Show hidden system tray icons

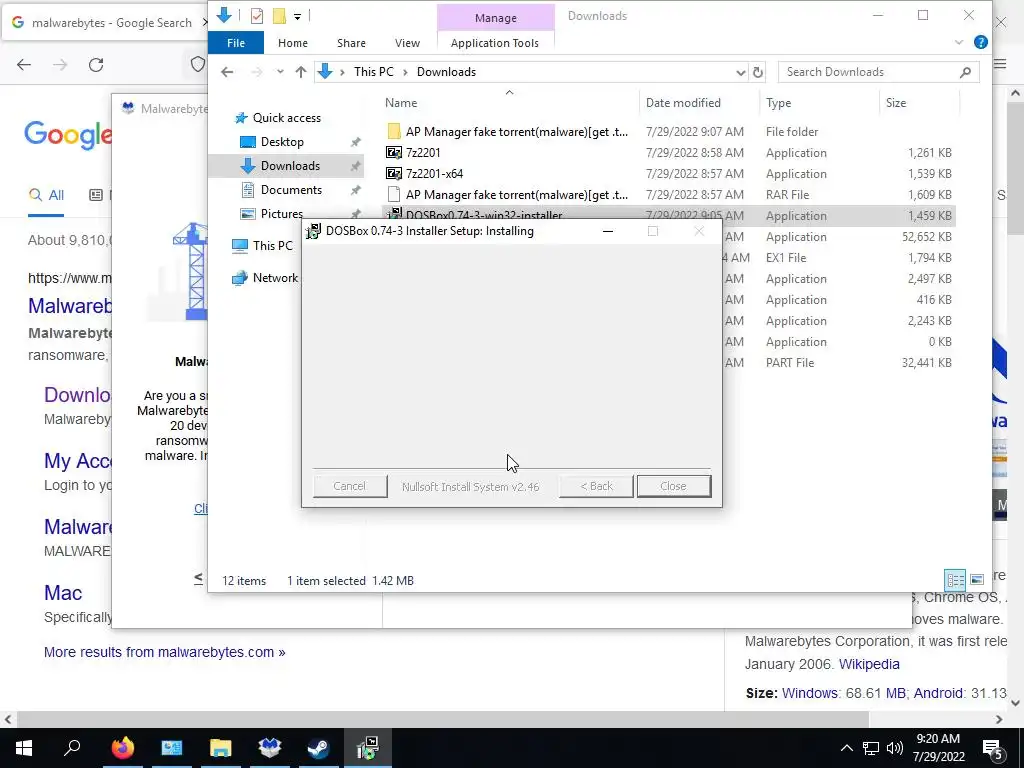846,748
